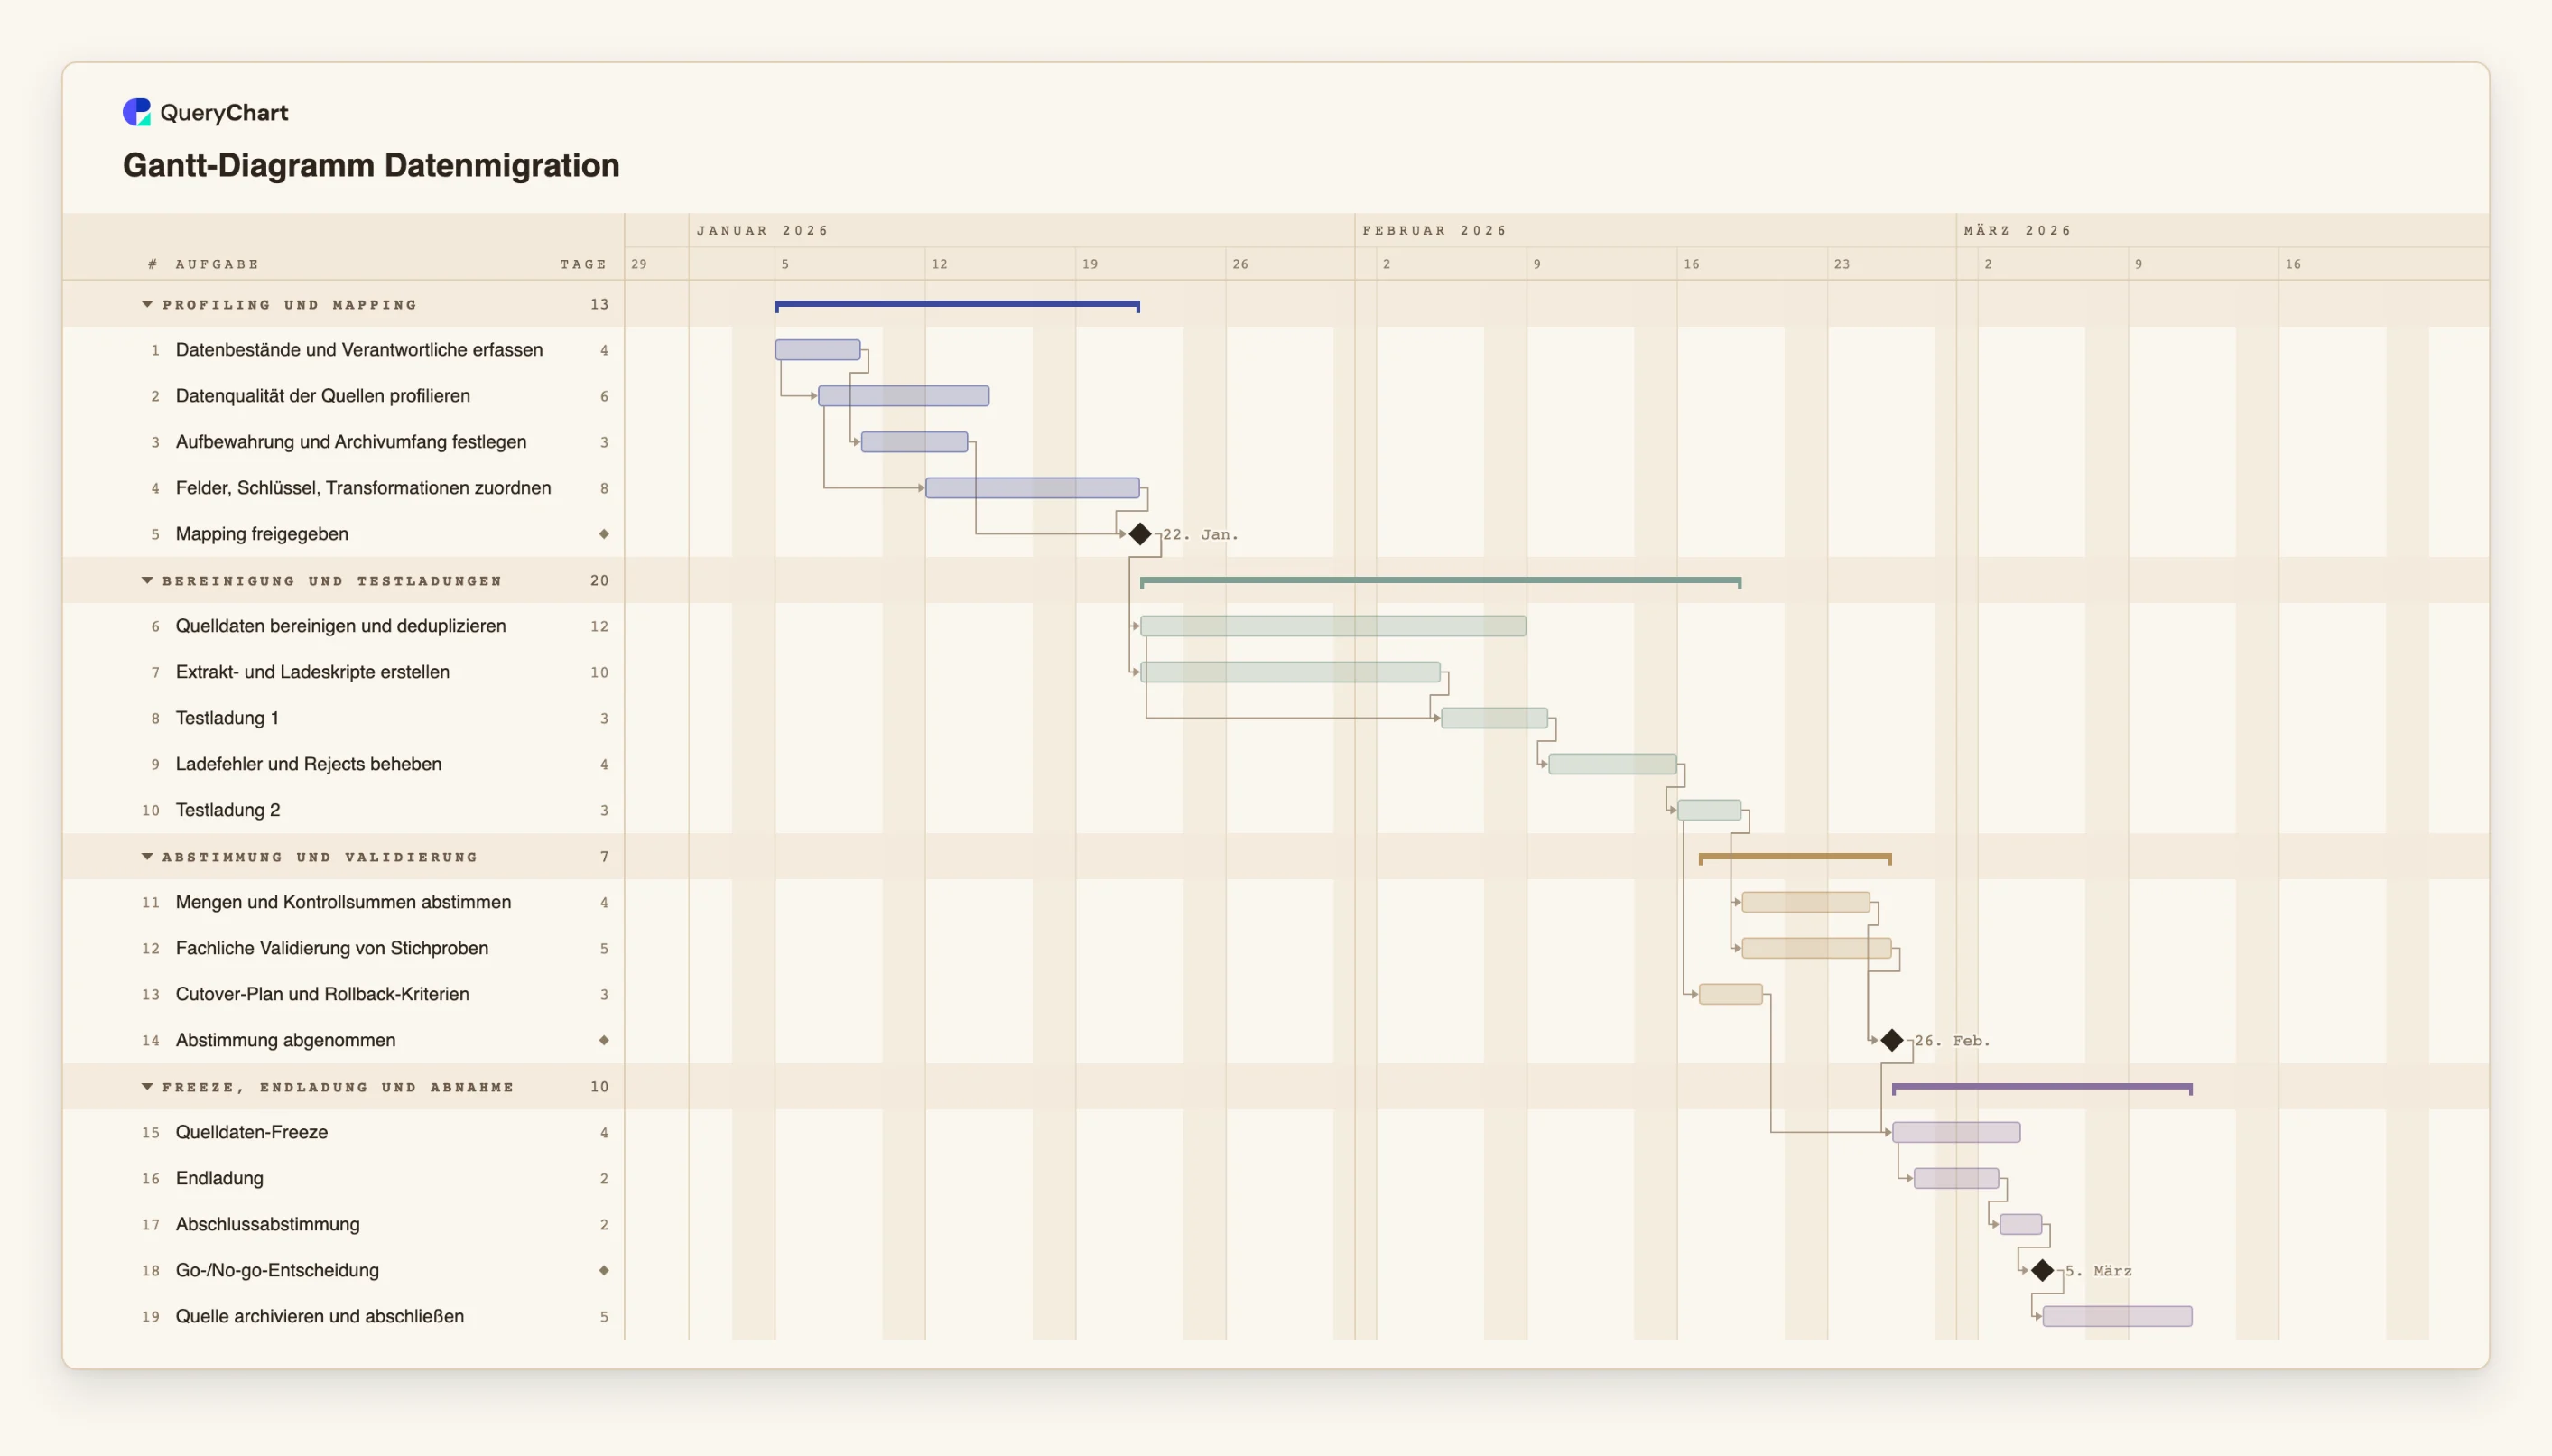Click the brown Abstimmung summary bar

click(1795, 857)
